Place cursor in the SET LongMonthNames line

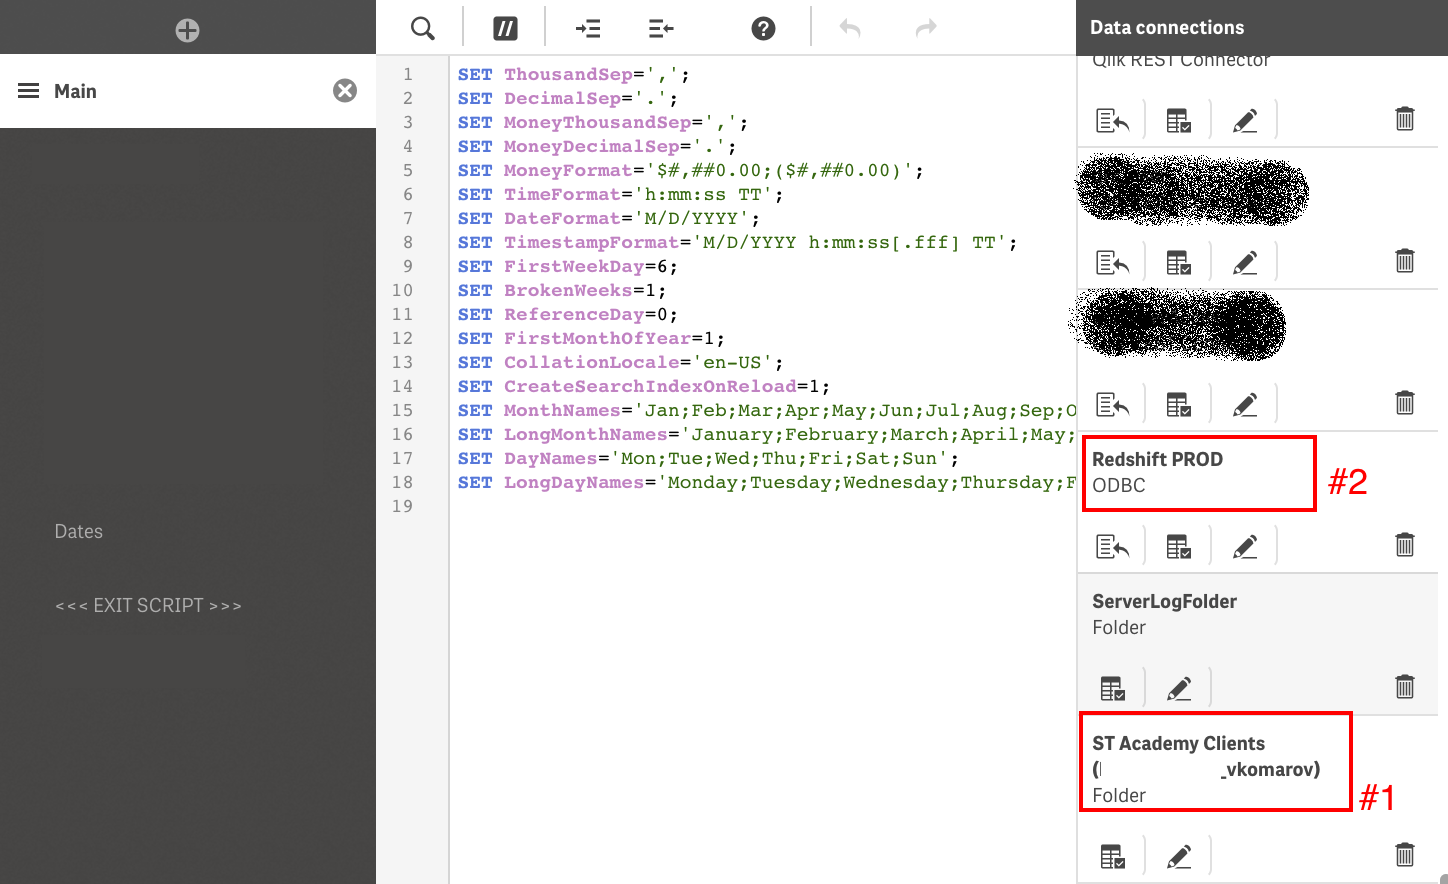click(766, 434)
